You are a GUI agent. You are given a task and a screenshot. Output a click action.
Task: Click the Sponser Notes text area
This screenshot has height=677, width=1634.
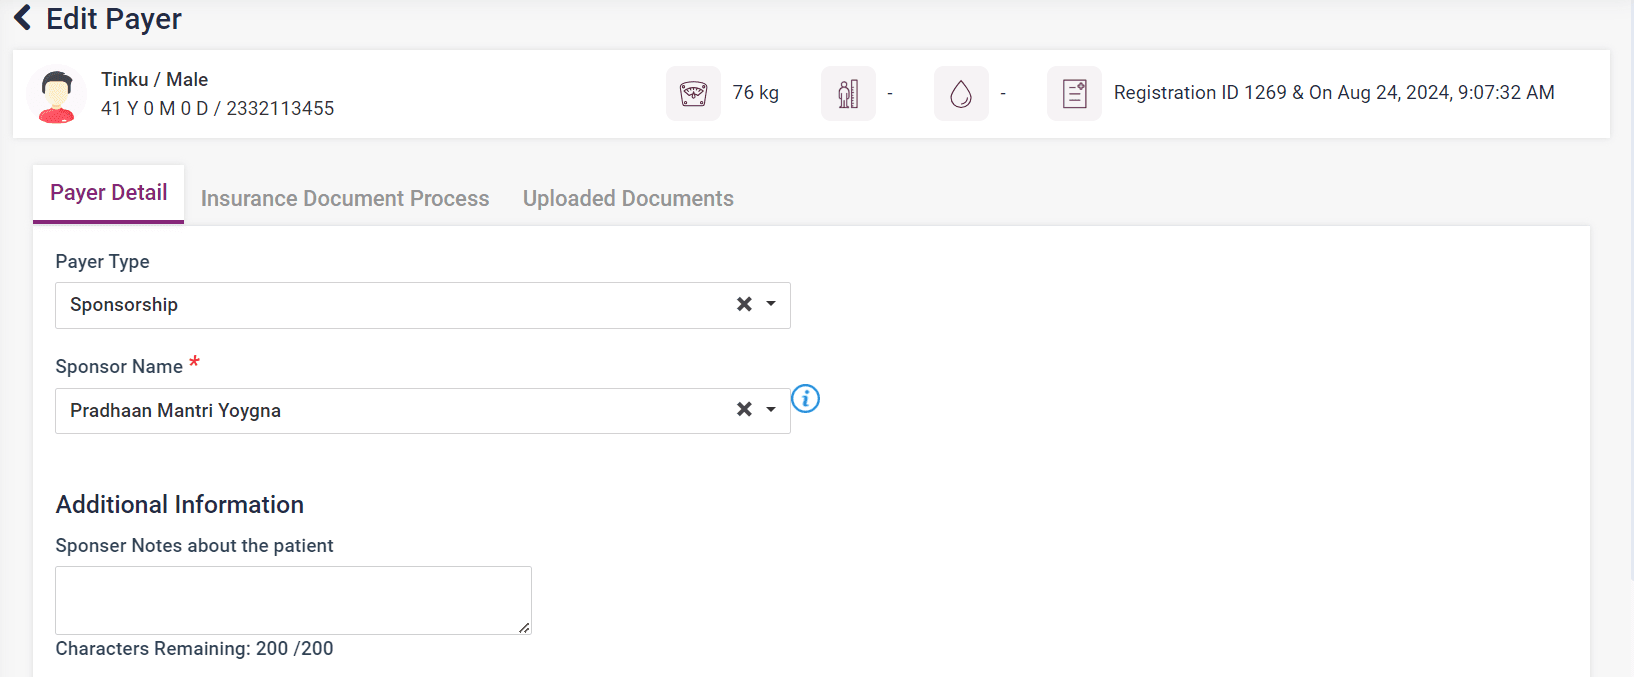click(293, 600)
